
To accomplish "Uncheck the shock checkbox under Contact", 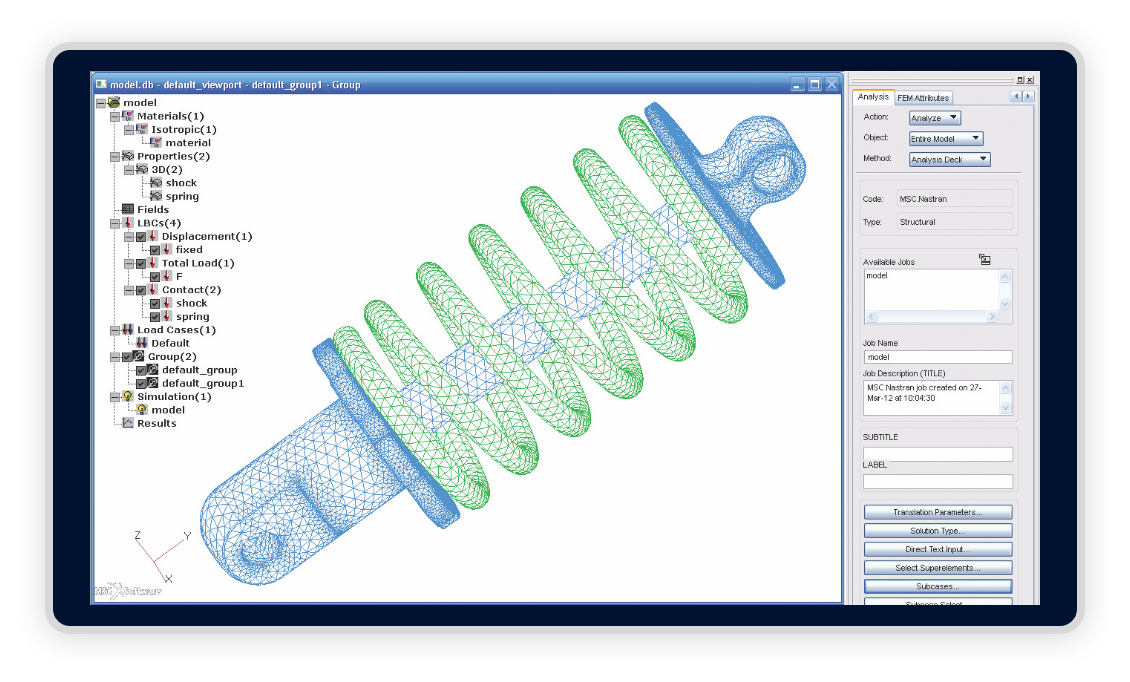I will (155, 304).
